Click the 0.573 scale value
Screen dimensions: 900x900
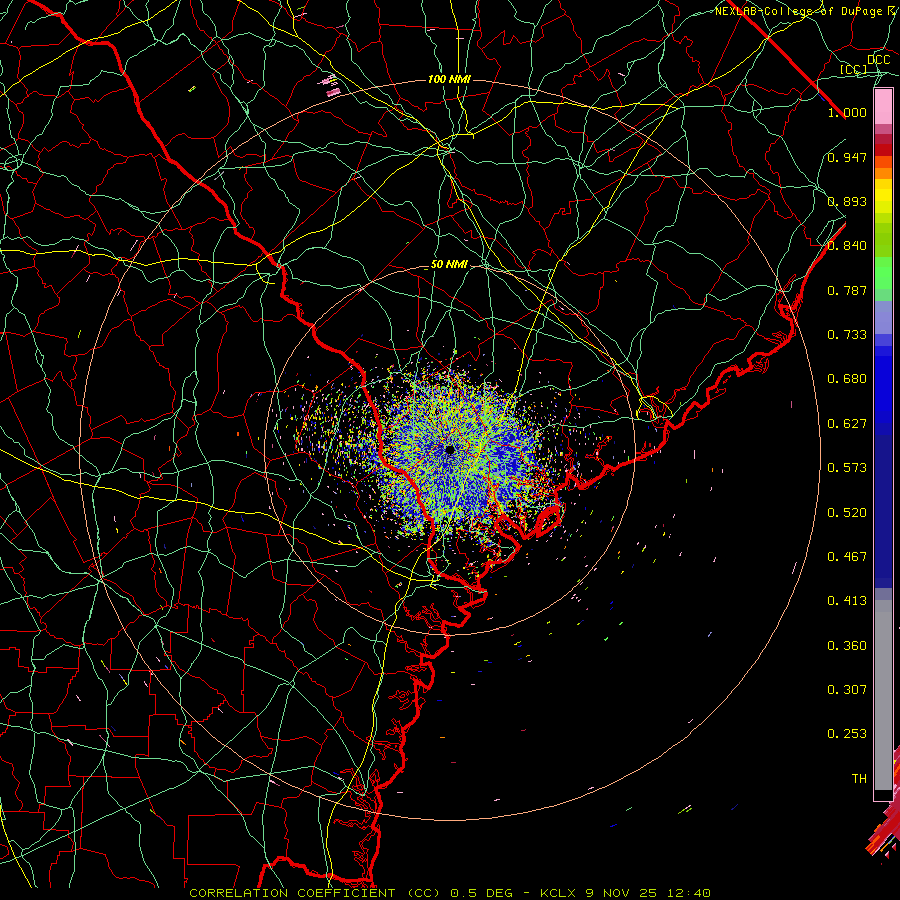click(847, 468)
